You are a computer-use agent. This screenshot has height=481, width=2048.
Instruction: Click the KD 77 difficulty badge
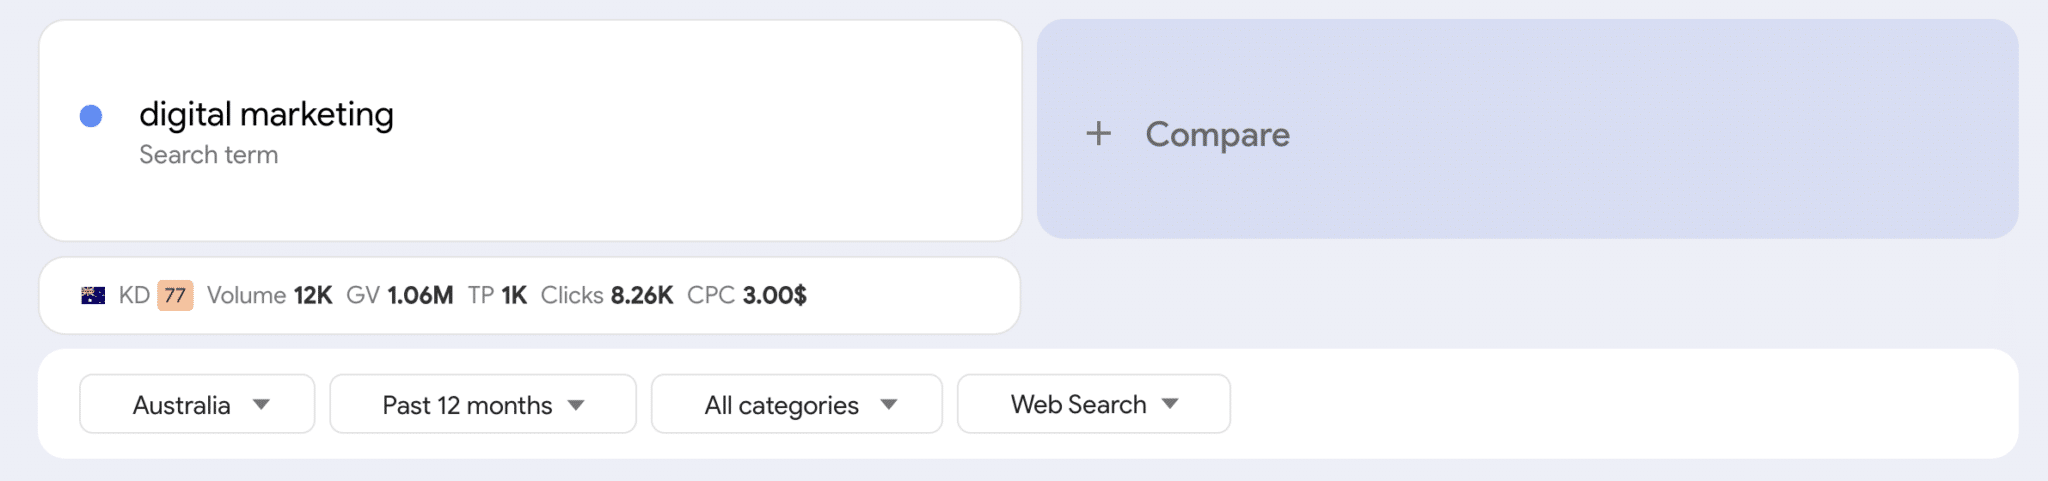coord(175,296)
